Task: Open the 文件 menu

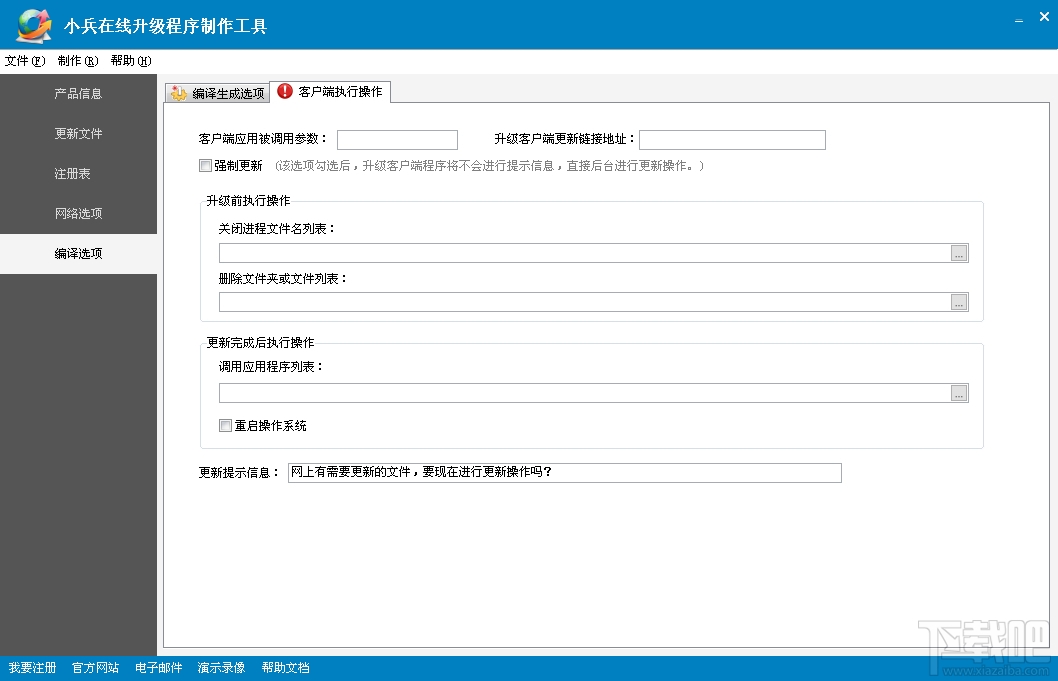Action: 24,60
